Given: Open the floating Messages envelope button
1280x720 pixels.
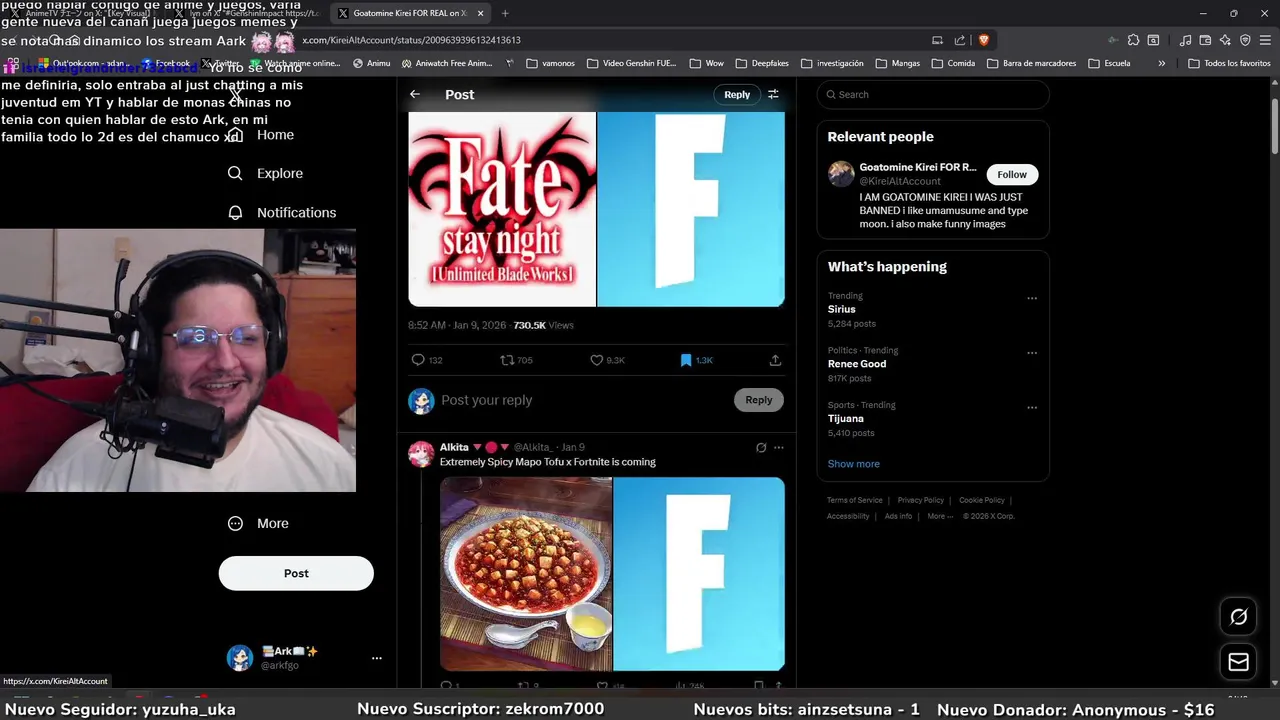Looking at the screenshot, I should (x=1238, y=662).
